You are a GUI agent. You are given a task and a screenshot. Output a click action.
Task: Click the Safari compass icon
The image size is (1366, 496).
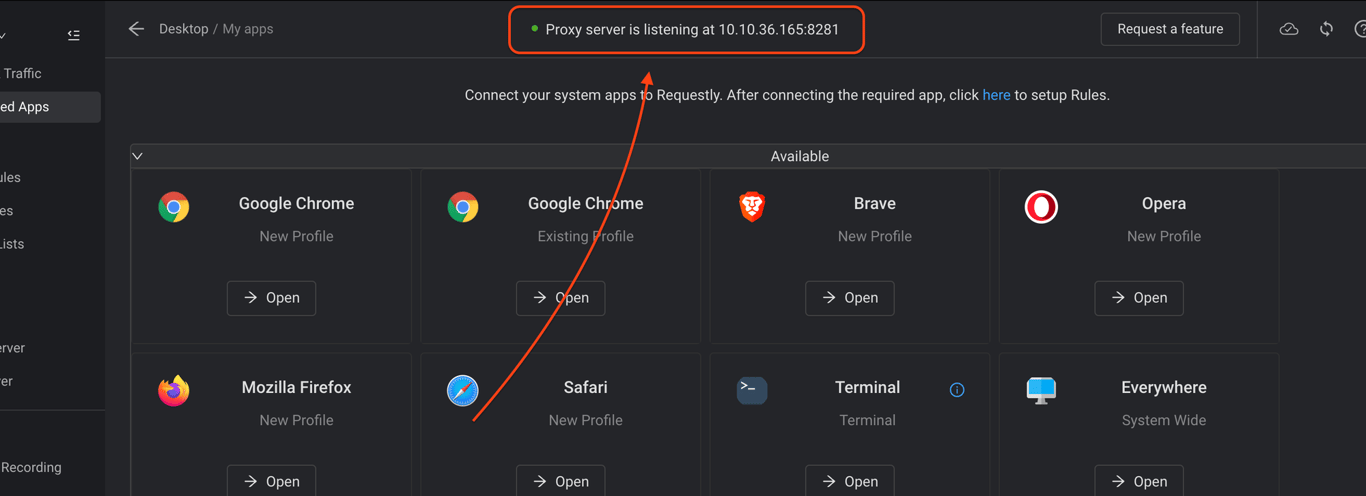tap(463, 390)
